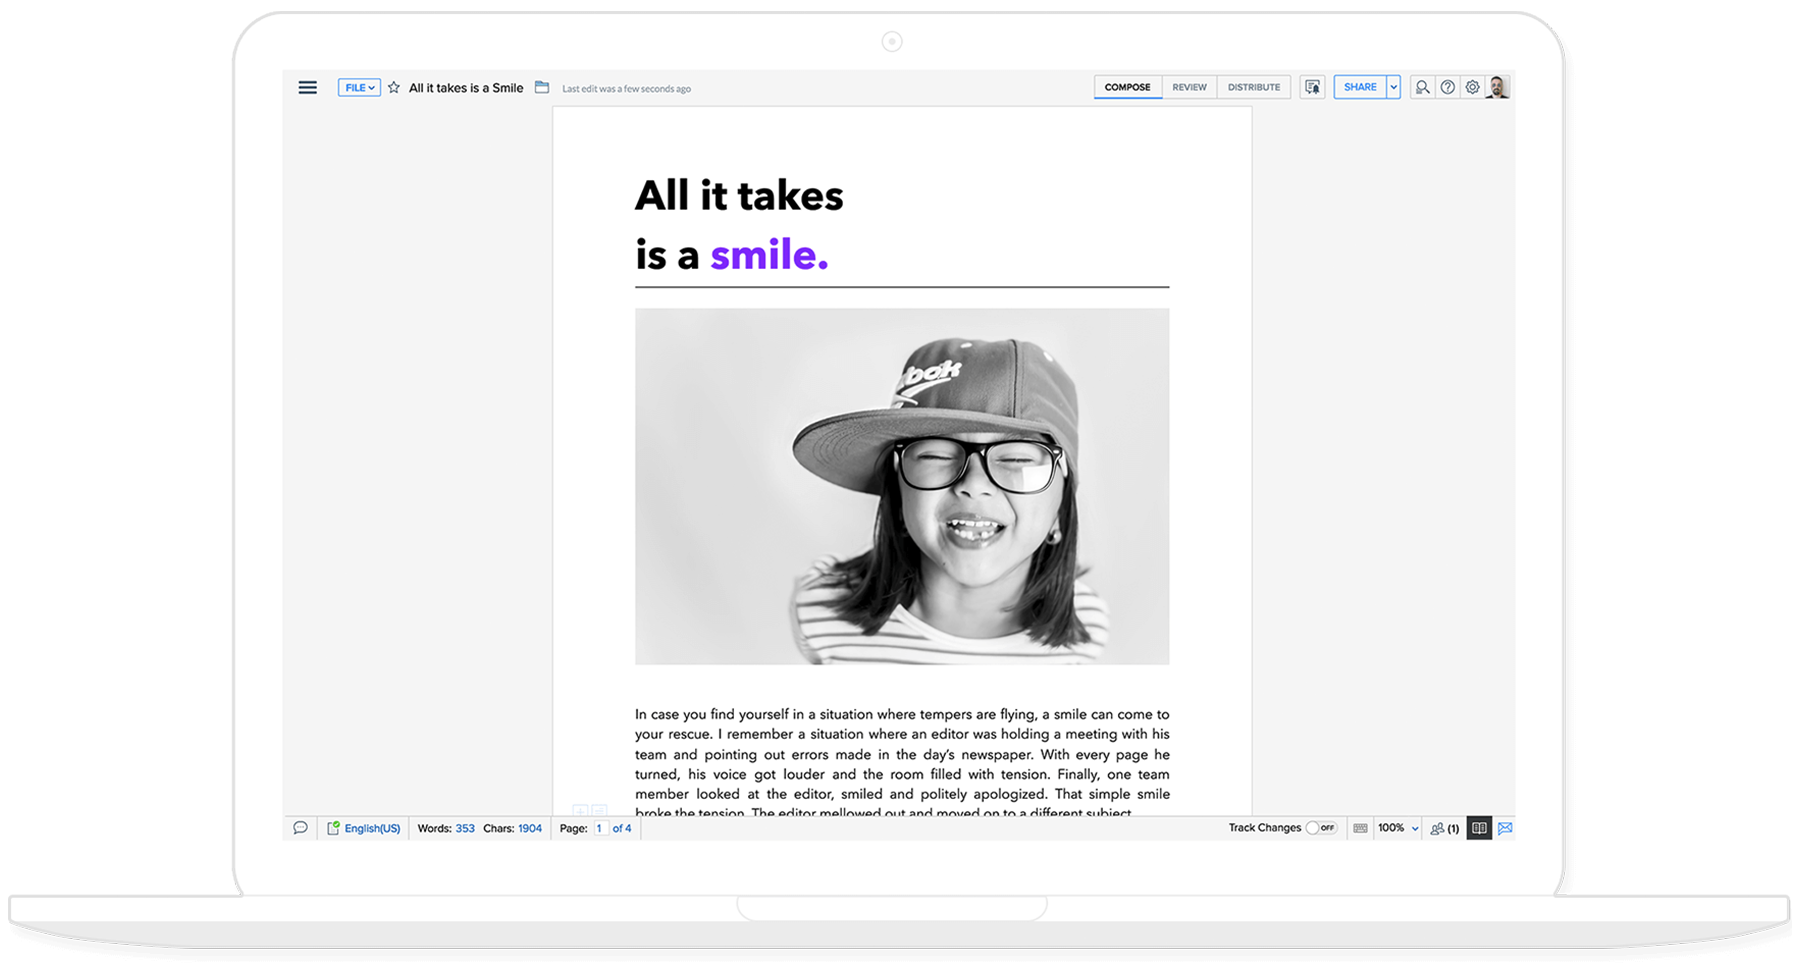Star the document as favorite
Screen dimensions: 1800x975
(x=394, y=88)
